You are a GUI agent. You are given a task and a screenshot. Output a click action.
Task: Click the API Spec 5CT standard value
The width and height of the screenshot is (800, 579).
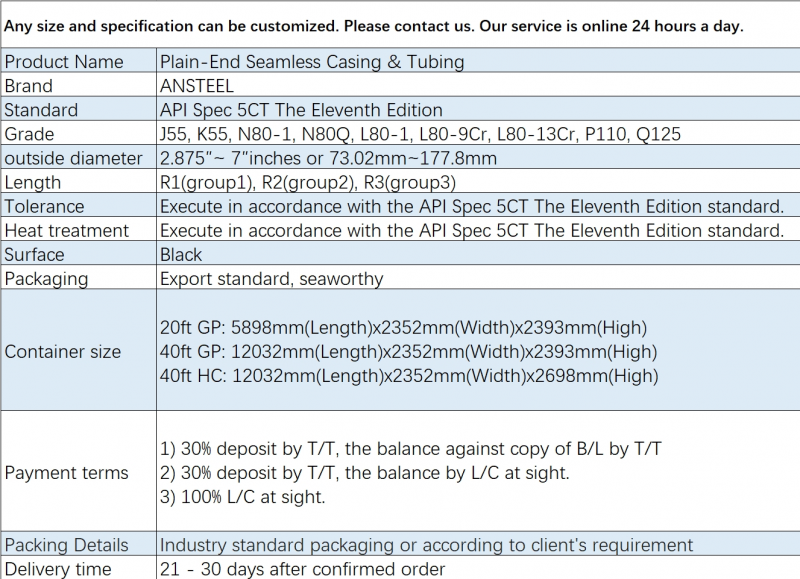301,110
